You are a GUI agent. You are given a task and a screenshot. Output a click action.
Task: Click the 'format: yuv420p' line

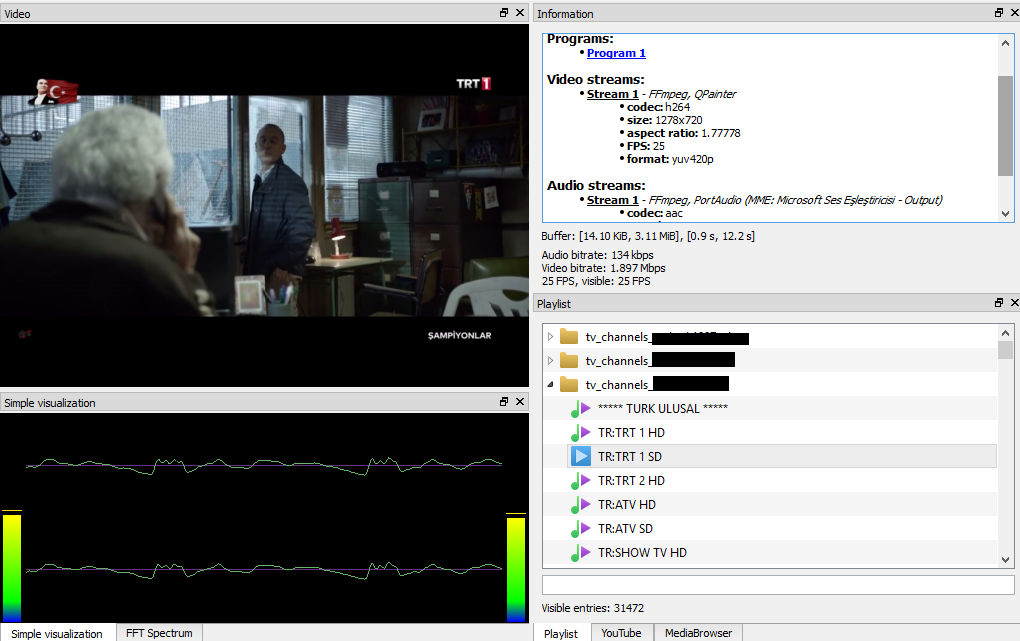click(x=670, y=159)
